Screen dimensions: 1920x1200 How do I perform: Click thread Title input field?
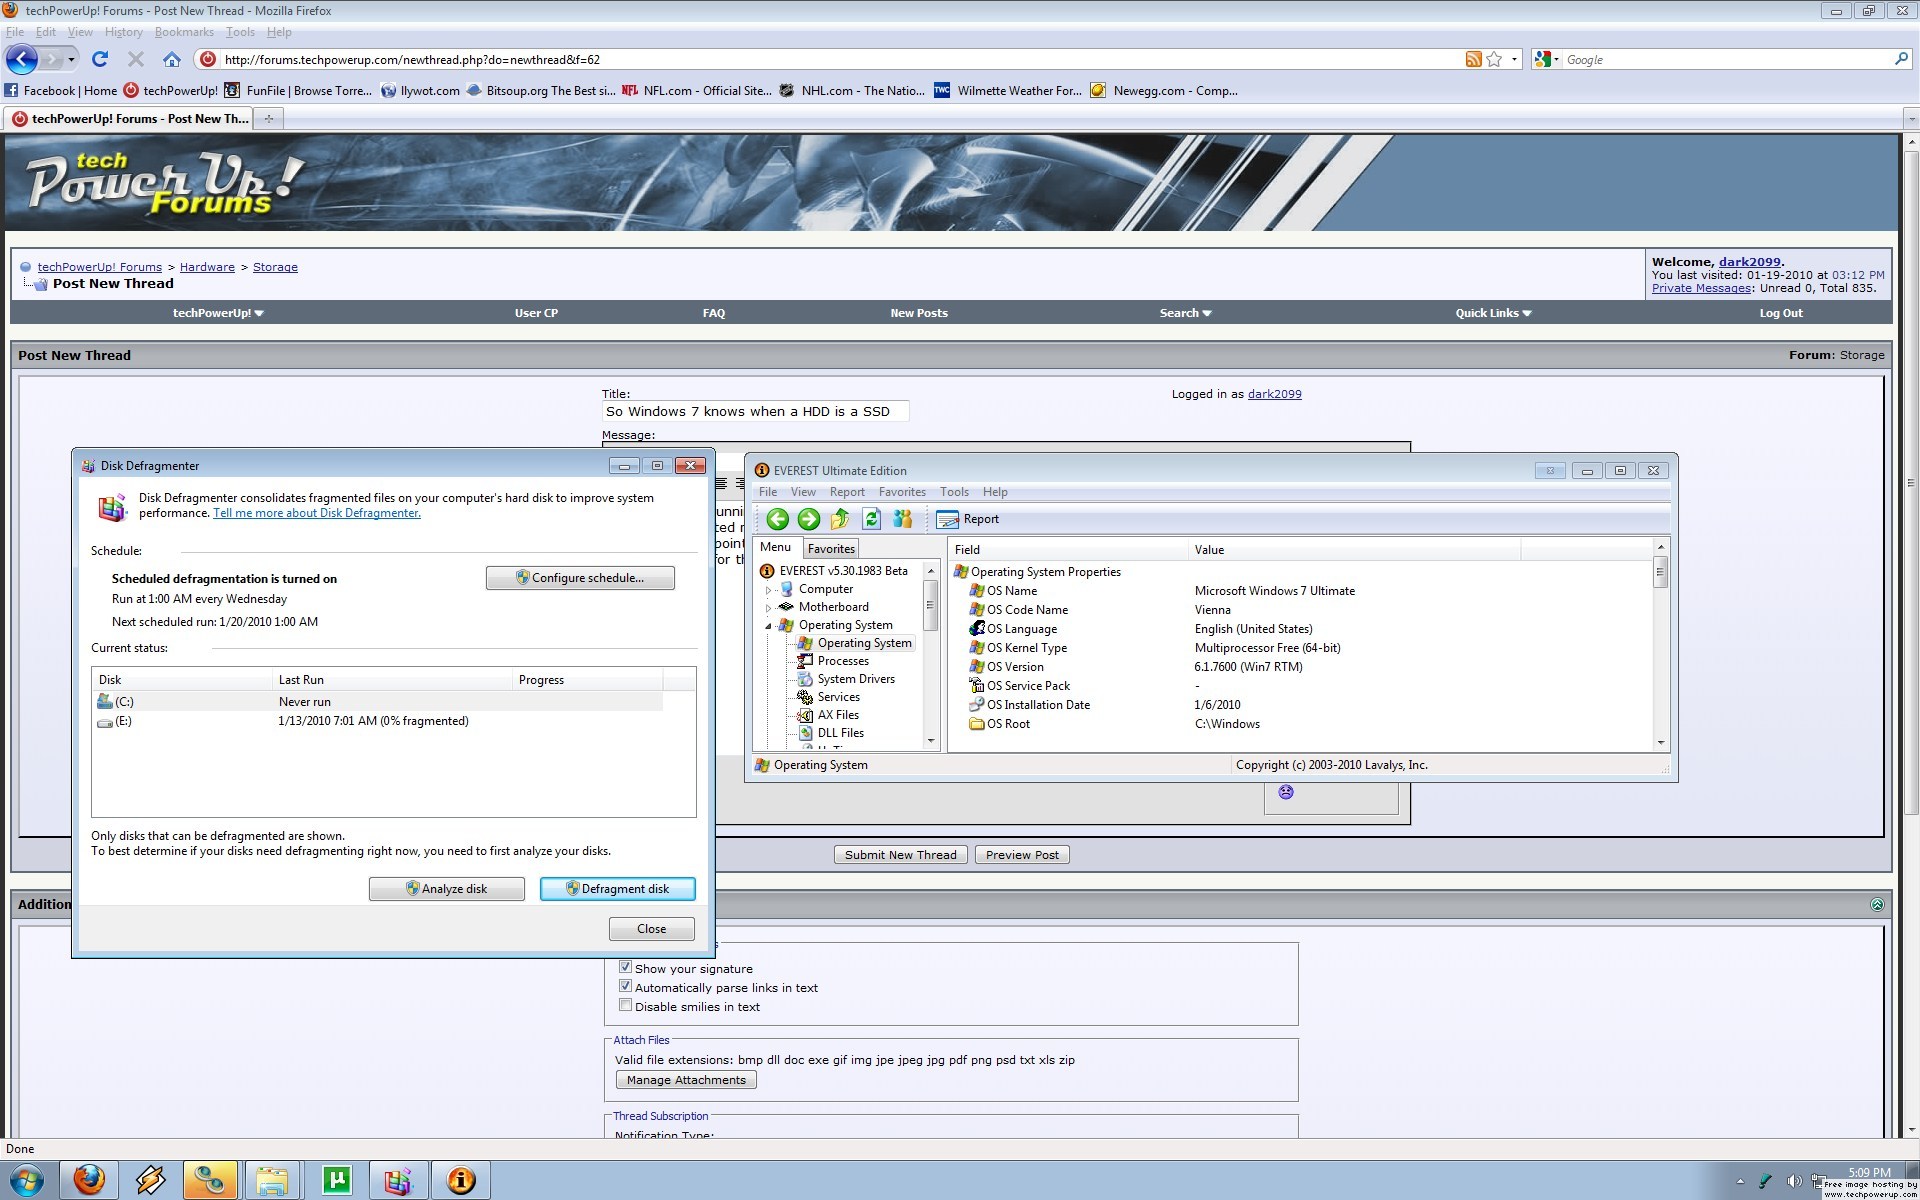[x=755, y=411]
